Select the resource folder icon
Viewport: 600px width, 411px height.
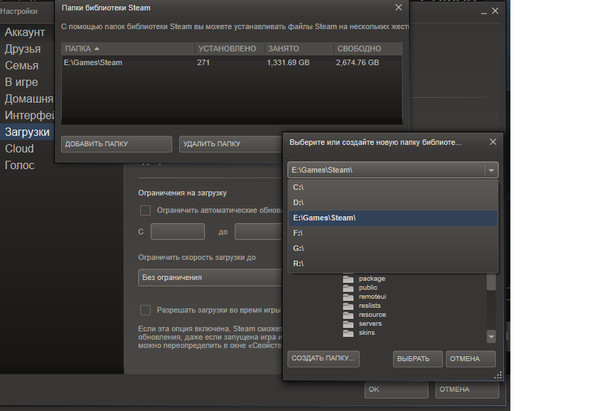pyautogui.click(x=348, y=315)
